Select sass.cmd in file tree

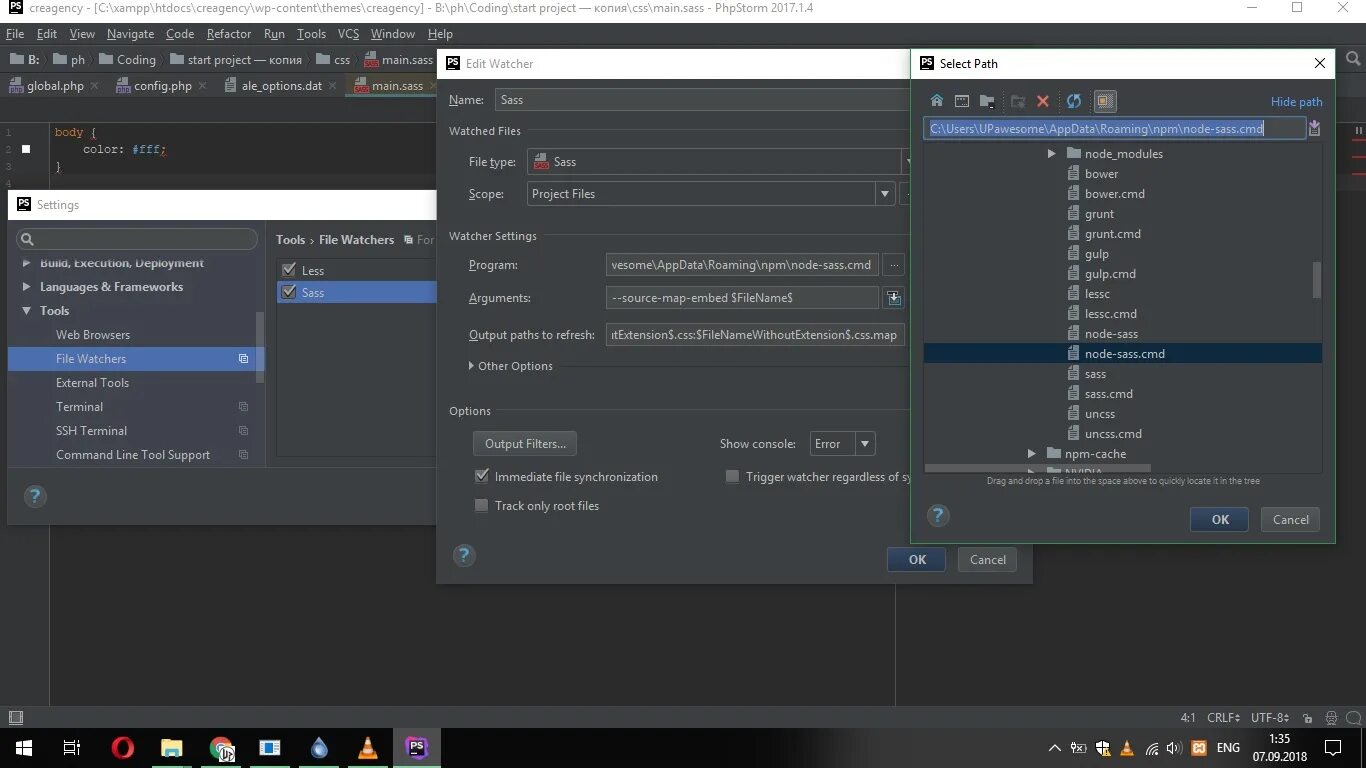[1109, 394]
